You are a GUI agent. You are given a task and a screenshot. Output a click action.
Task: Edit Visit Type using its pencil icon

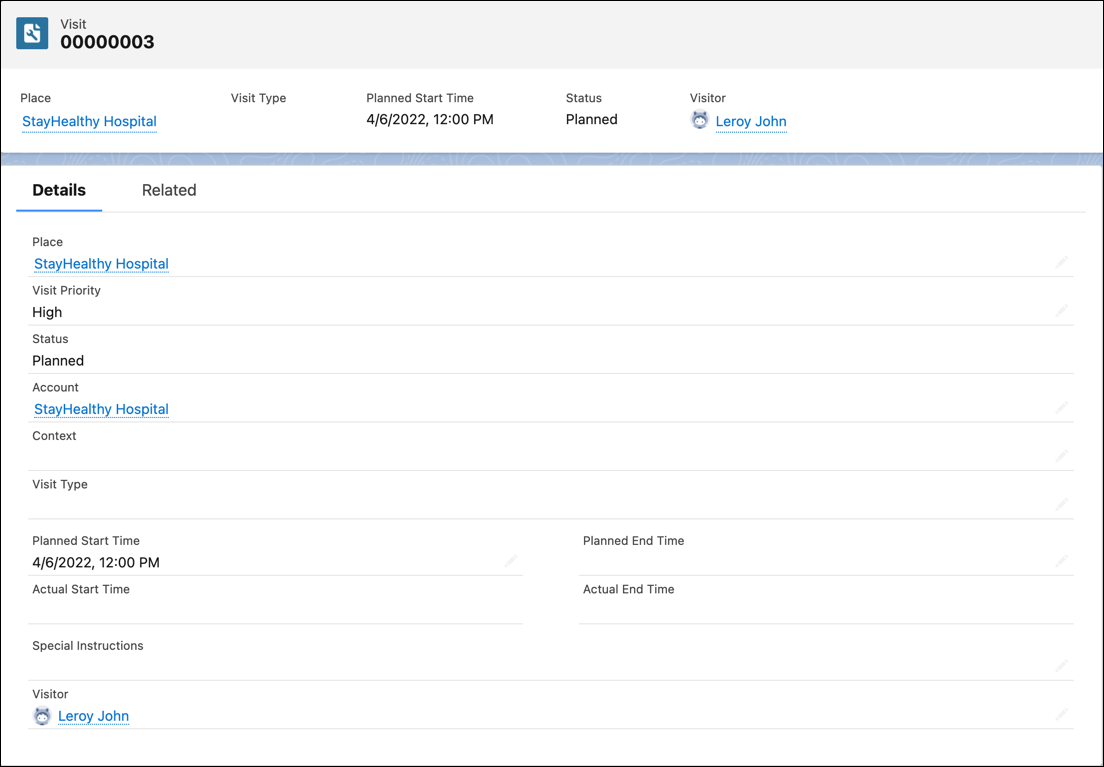[1062, 504]
